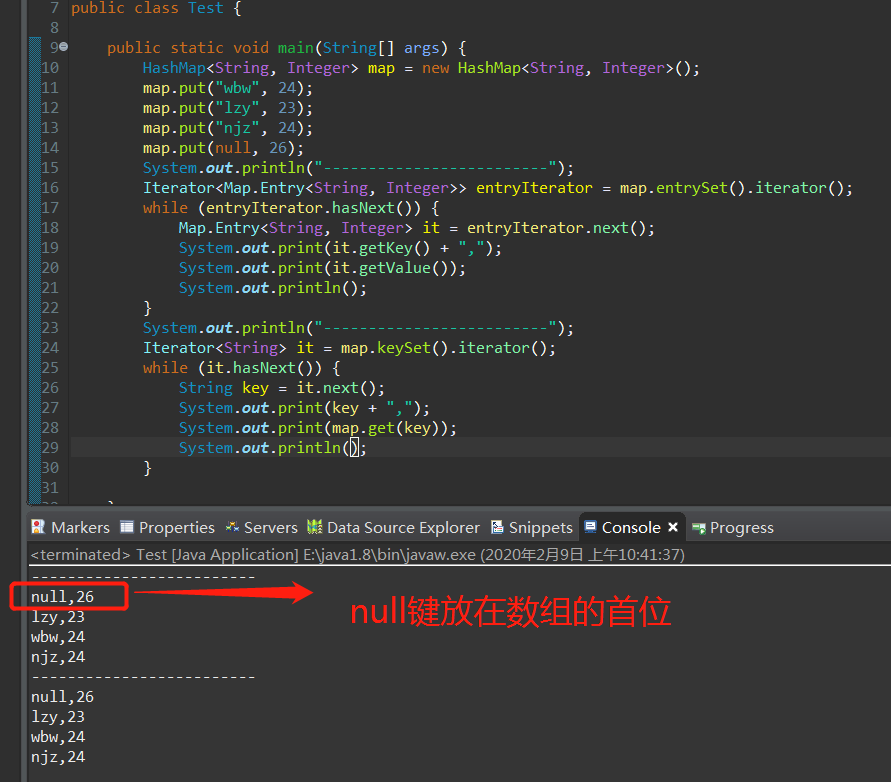Click the "main" method name
The height and width of the screenshot is (782, 891).
tap(295, 48)
